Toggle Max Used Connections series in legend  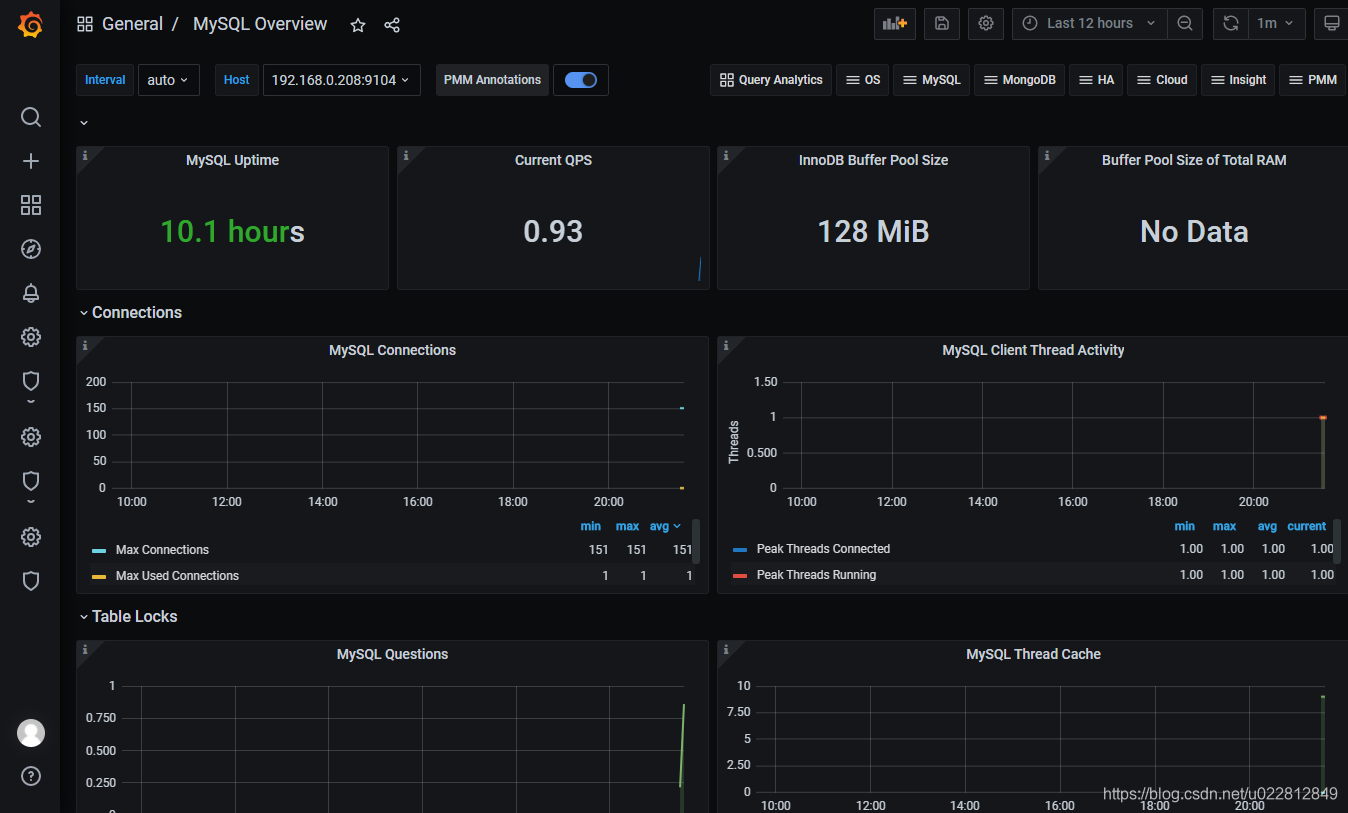click(177, 576)
